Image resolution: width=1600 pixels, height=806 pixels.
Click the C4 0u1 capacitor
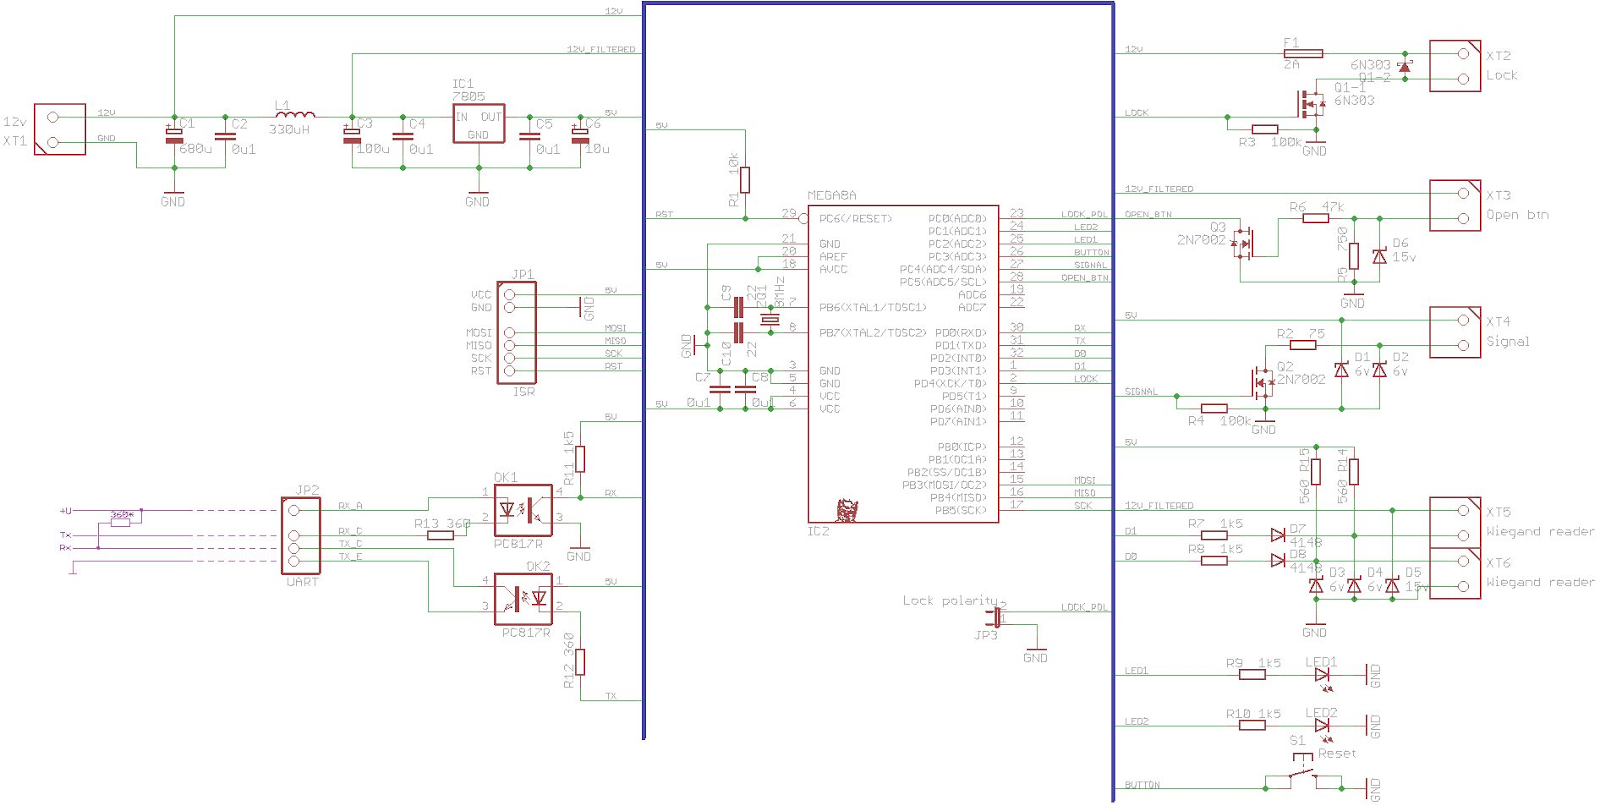coord(403,135)
